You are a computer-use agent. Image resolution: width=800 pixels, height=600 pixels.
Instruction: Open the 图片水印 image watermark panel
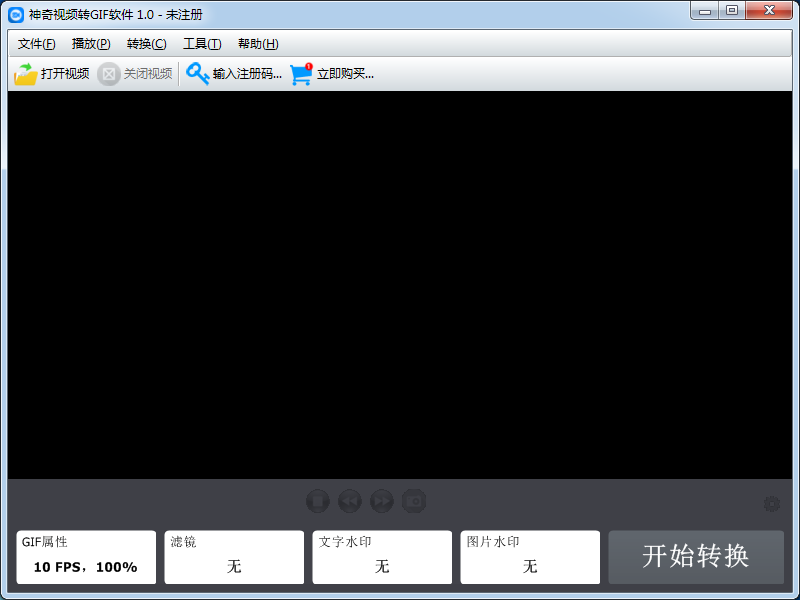[529, 556]
